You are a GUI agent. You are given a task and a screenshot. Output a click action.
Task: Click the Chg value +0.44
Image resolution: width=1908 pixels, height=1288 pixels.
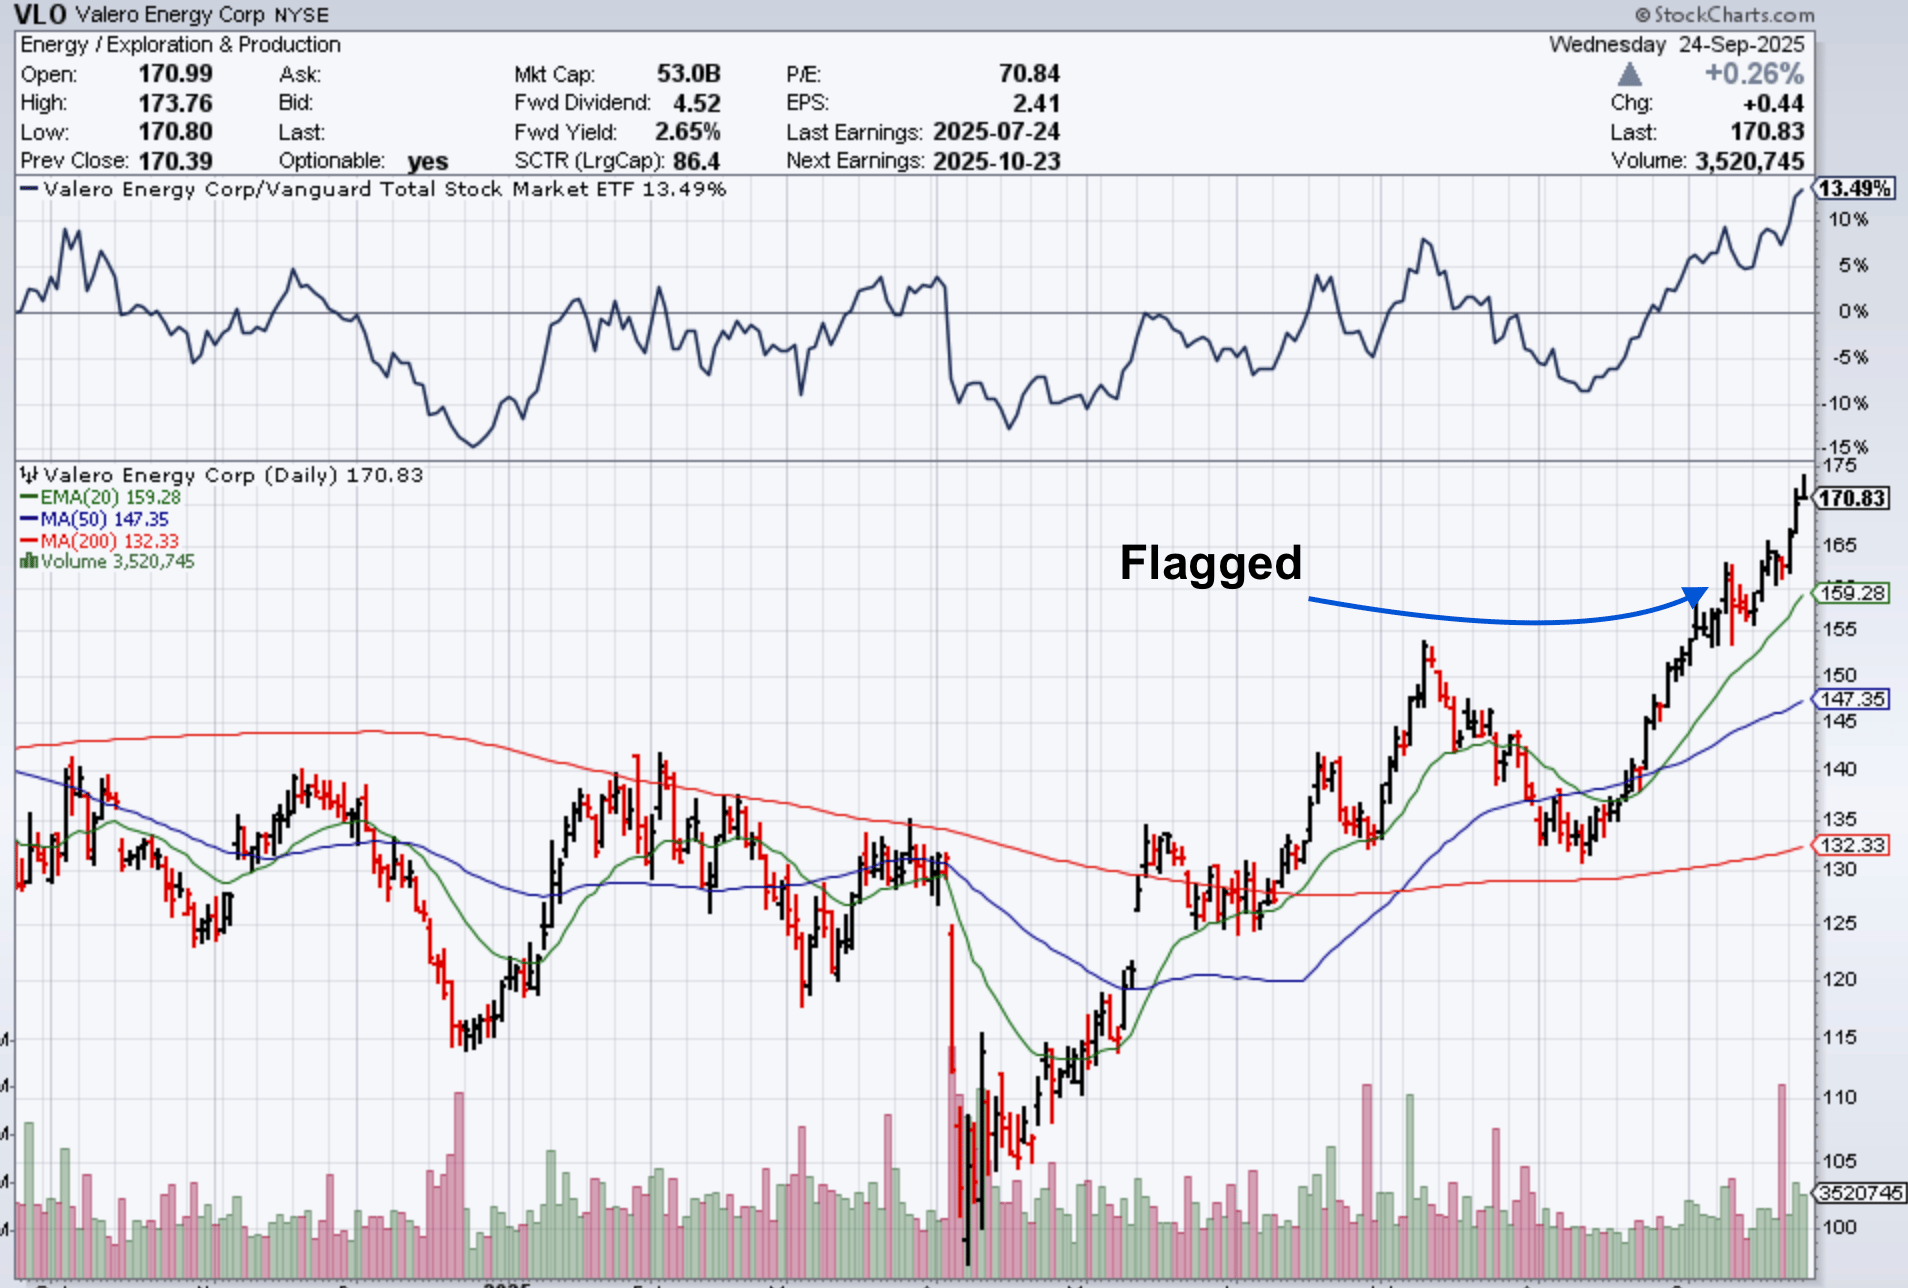click(x=1773, y=103)
